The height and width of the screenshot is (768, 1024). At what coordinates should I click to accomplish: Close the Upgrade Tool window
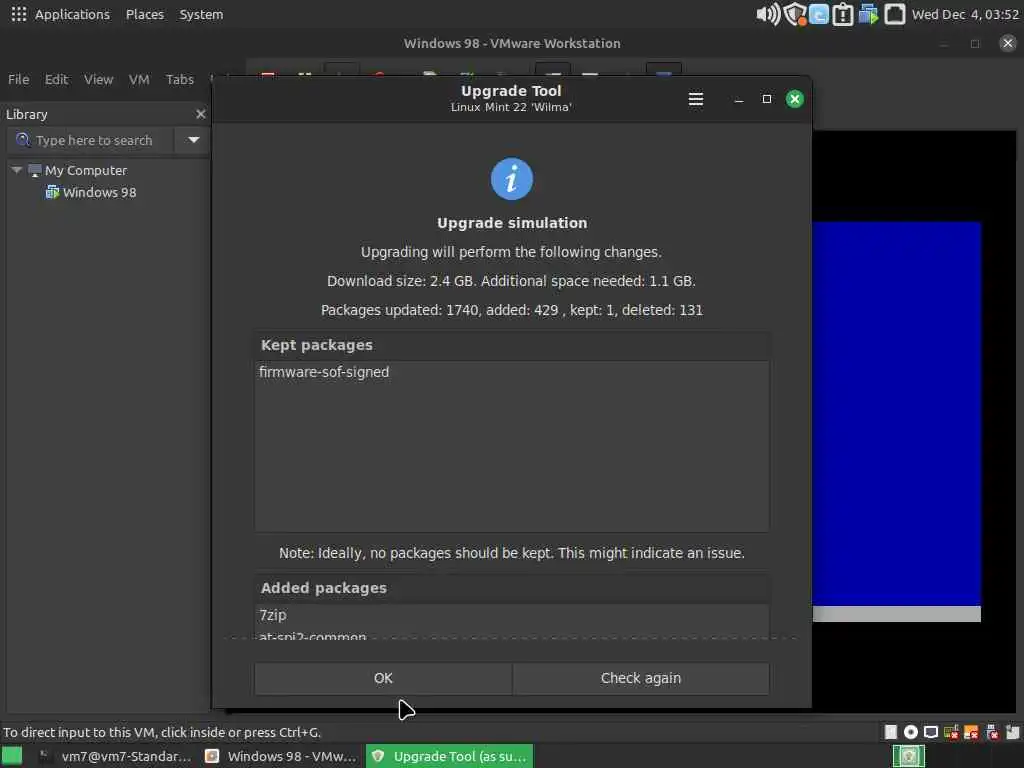pyautogui.click(x=794, y=99)
